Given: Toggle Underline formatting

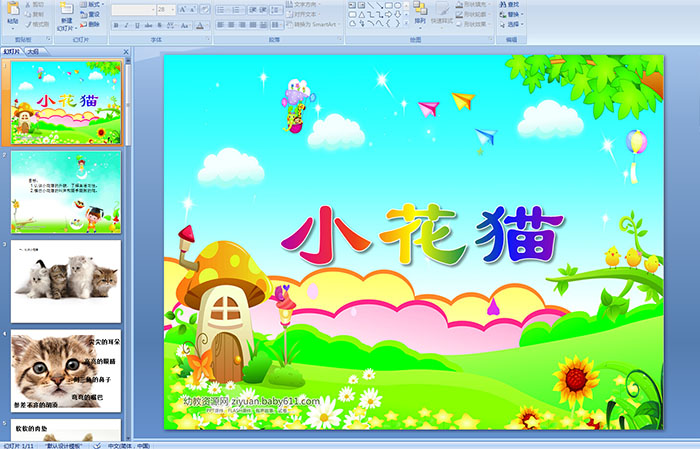Looking at the screenshot, I should [x=137, y=25].
